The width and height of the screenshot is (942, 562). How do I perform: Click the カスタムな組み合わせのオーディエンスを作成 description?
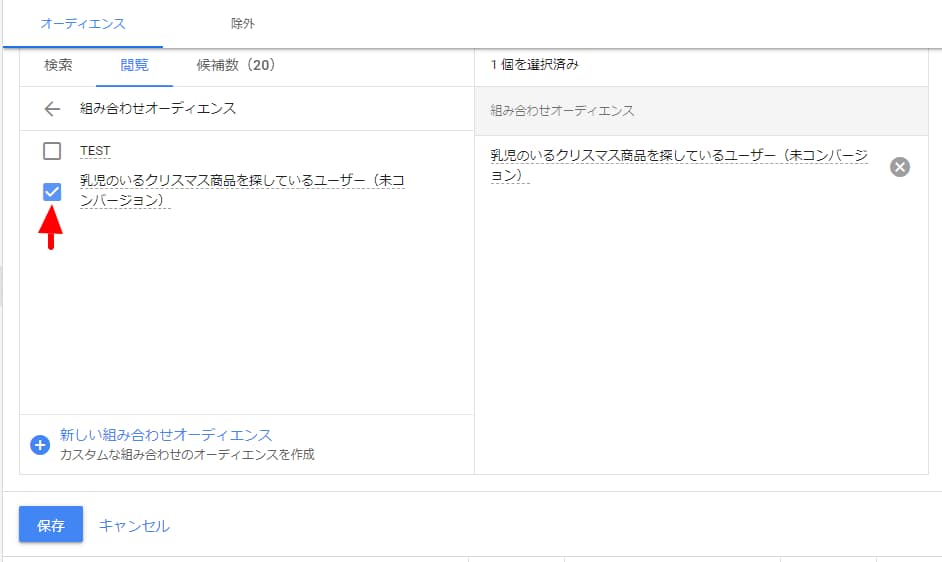[x=187, y=454]
